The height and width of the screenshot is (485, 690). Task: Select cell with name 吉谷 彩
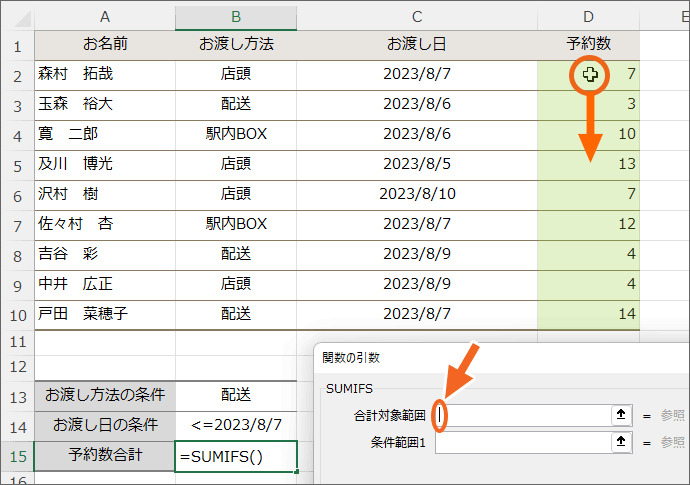[105, 254]
